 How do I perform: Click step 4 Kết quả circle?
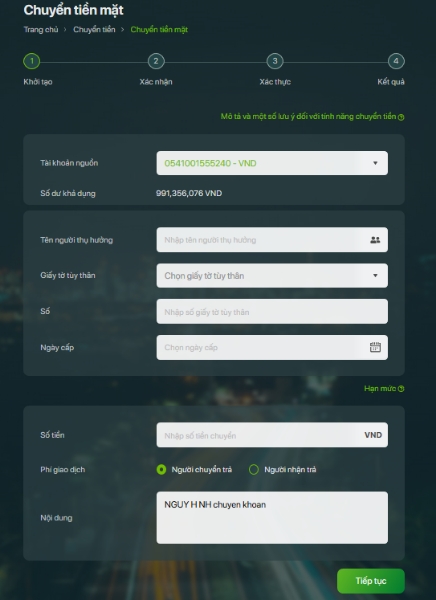[396, 61]
